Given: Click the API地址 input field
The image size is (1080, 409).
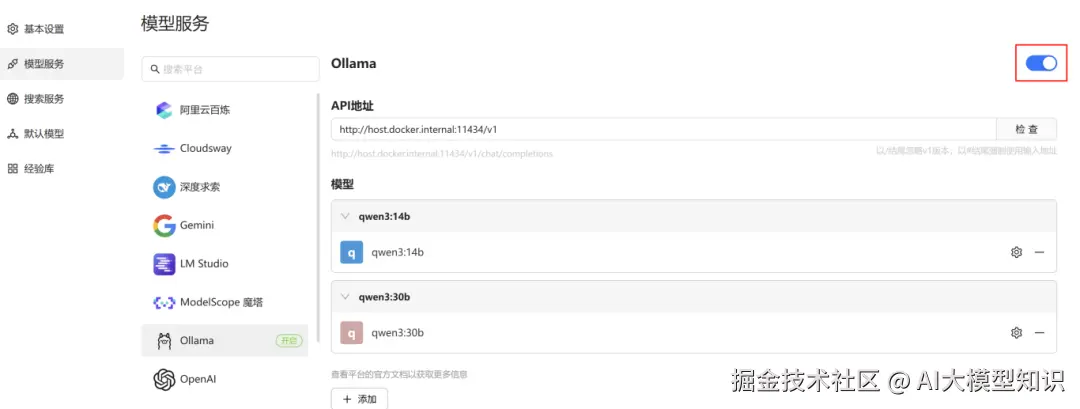Looking at the screenshot, I should 663,129.
